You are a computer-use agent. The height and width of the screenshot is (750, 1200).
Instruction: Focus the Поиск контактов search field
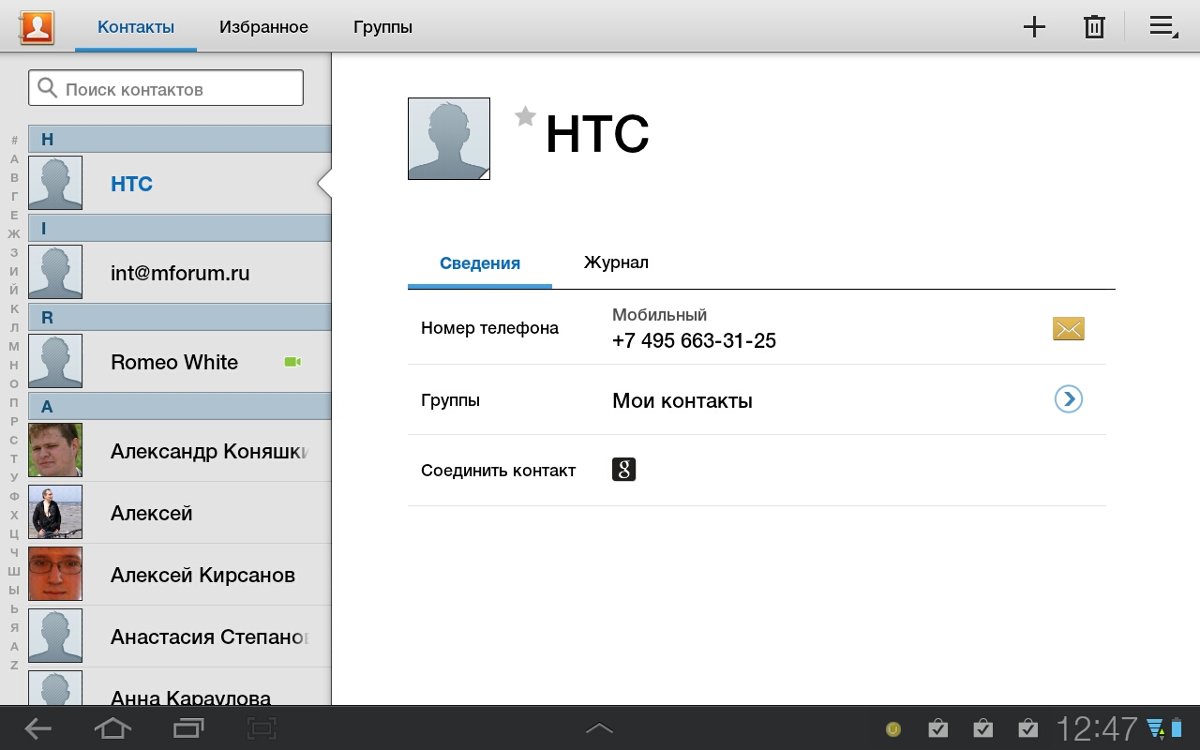[166, 88]
